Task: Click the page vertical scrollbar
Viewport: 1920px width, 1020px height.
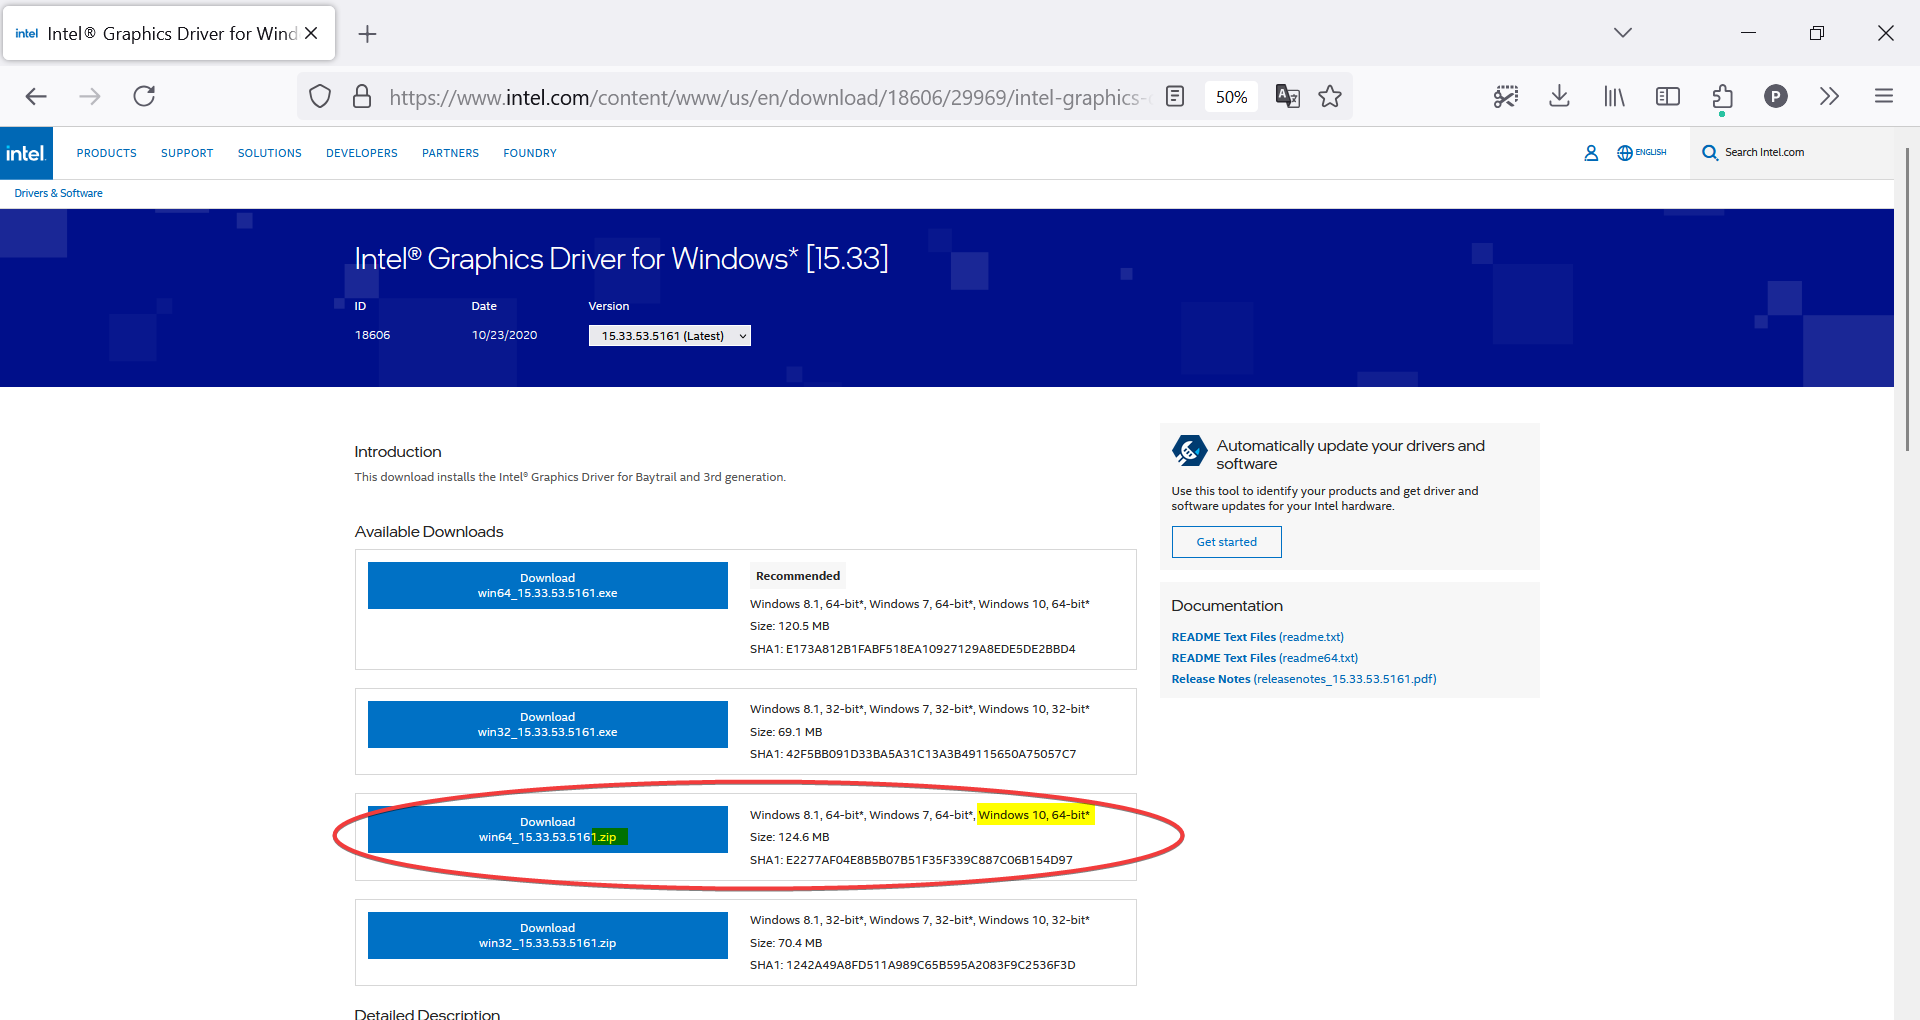Action: click(x=1907, y=300)
